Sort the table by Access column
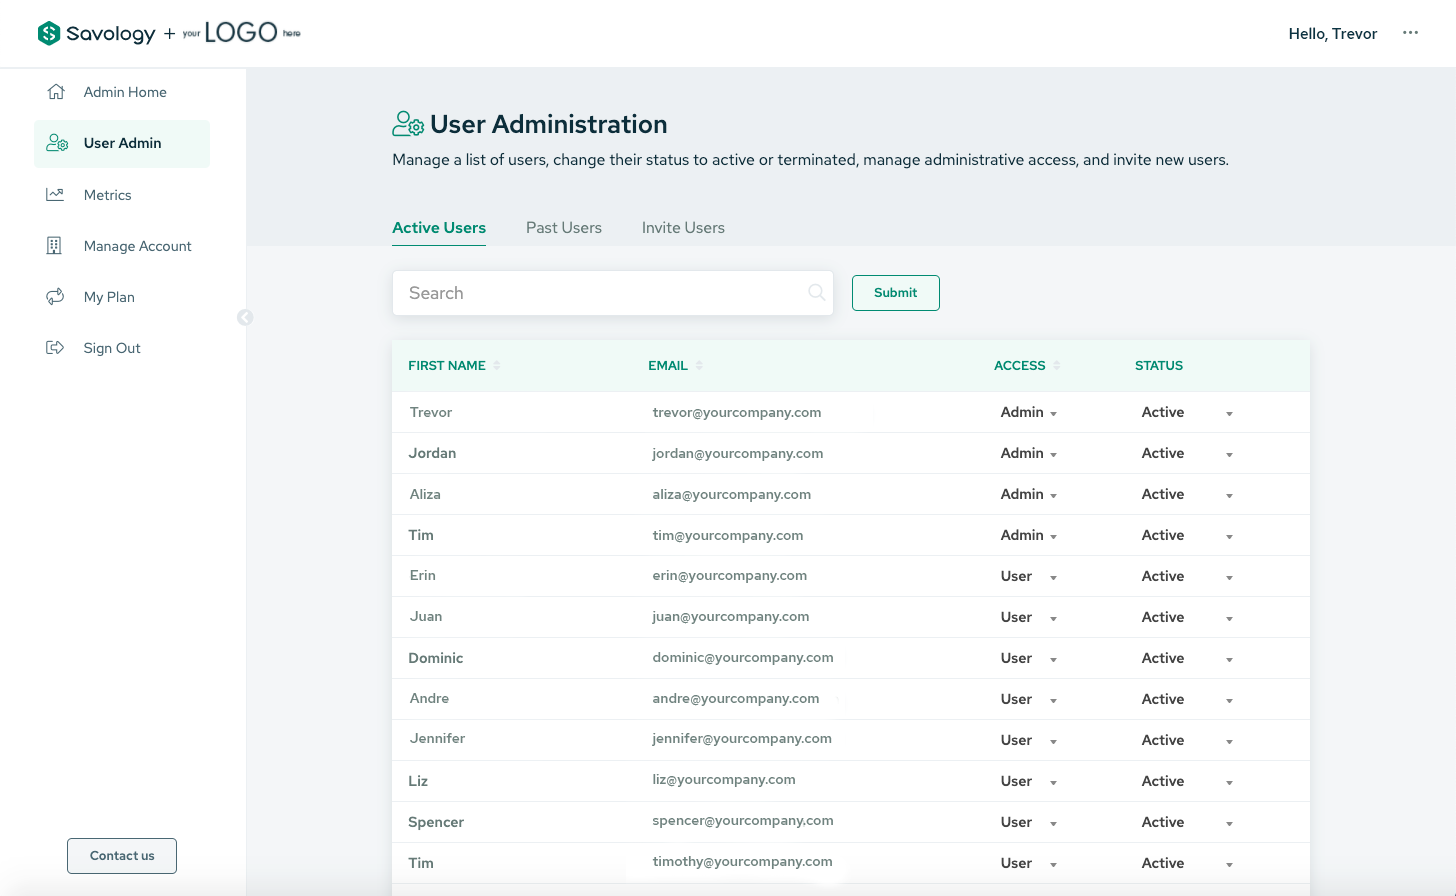Image resolution: width=1456 pixels, height=896 pixels. point(1057,366)
